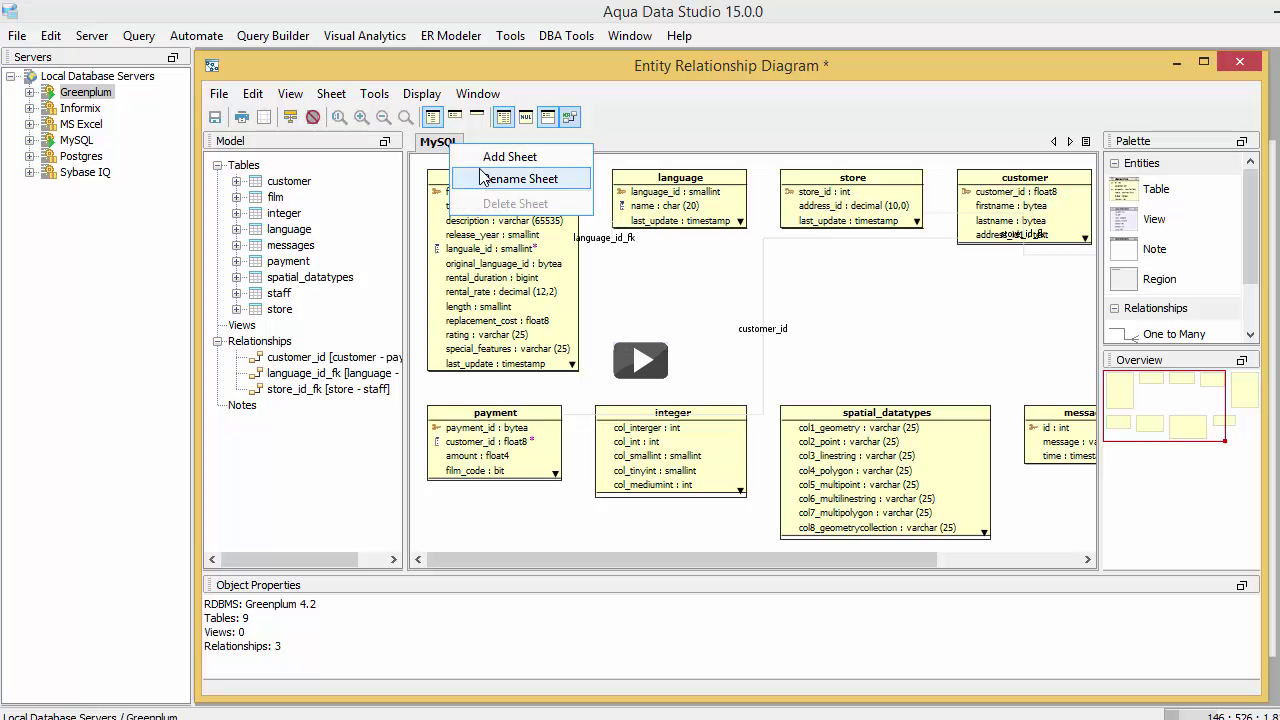Expand the MySQL server node
The width and height of the screenshot is (1280, 720).
click(x=29, y=140)
